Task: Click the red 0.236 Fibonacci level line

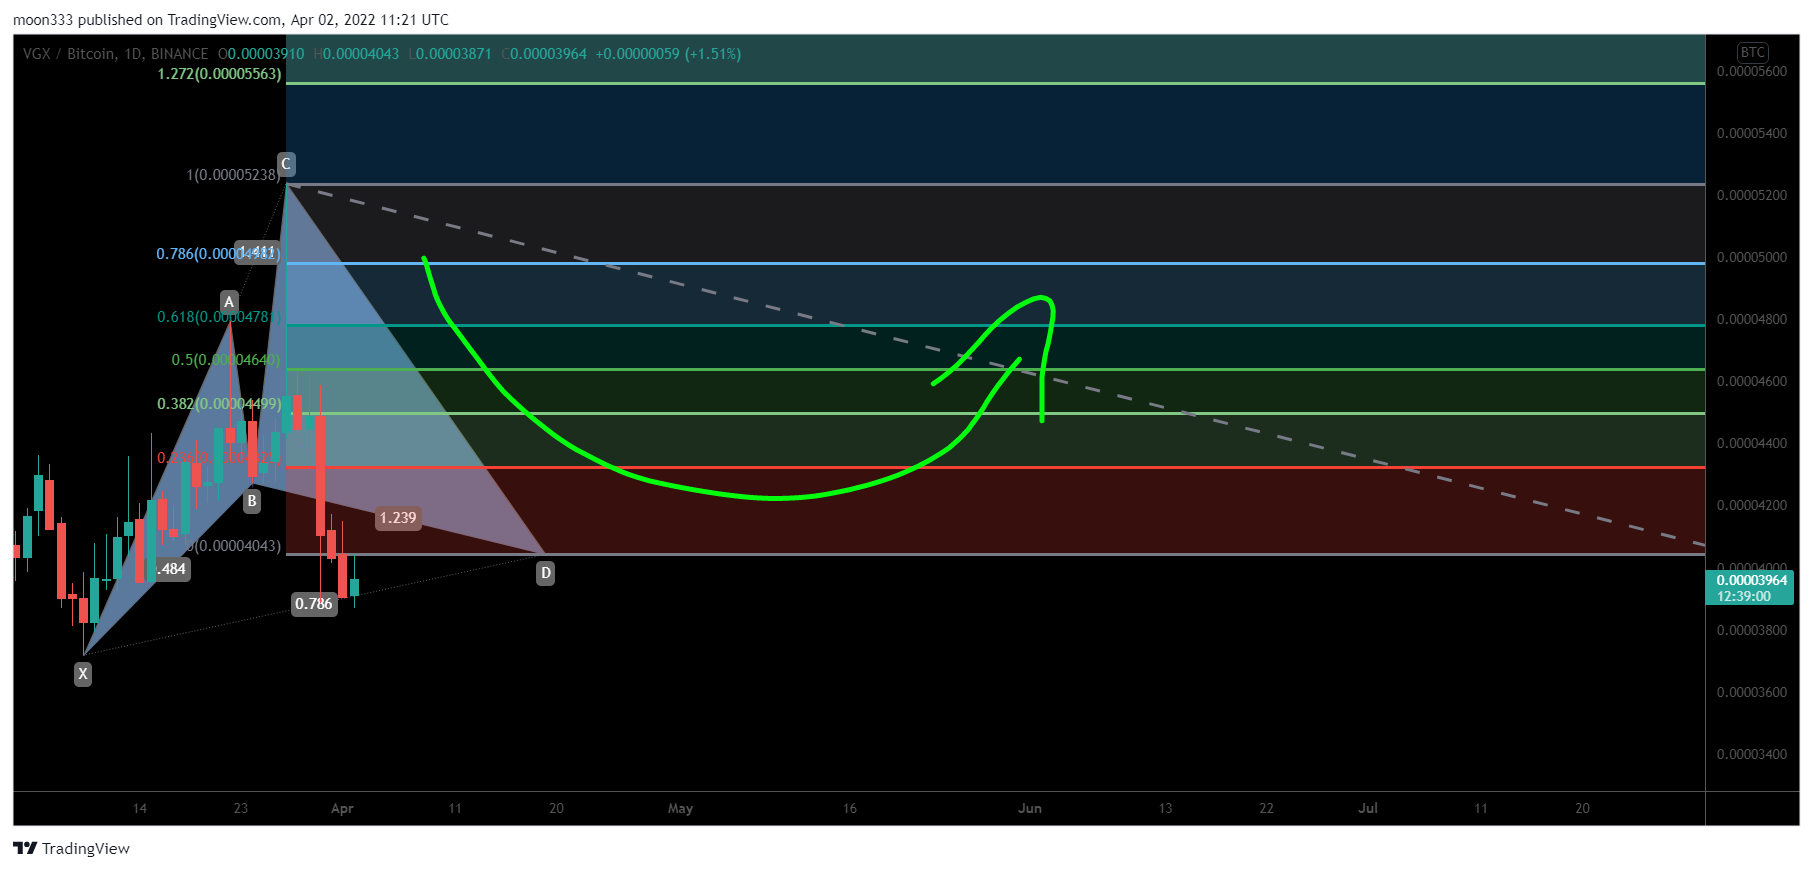Action: point(995,467)
